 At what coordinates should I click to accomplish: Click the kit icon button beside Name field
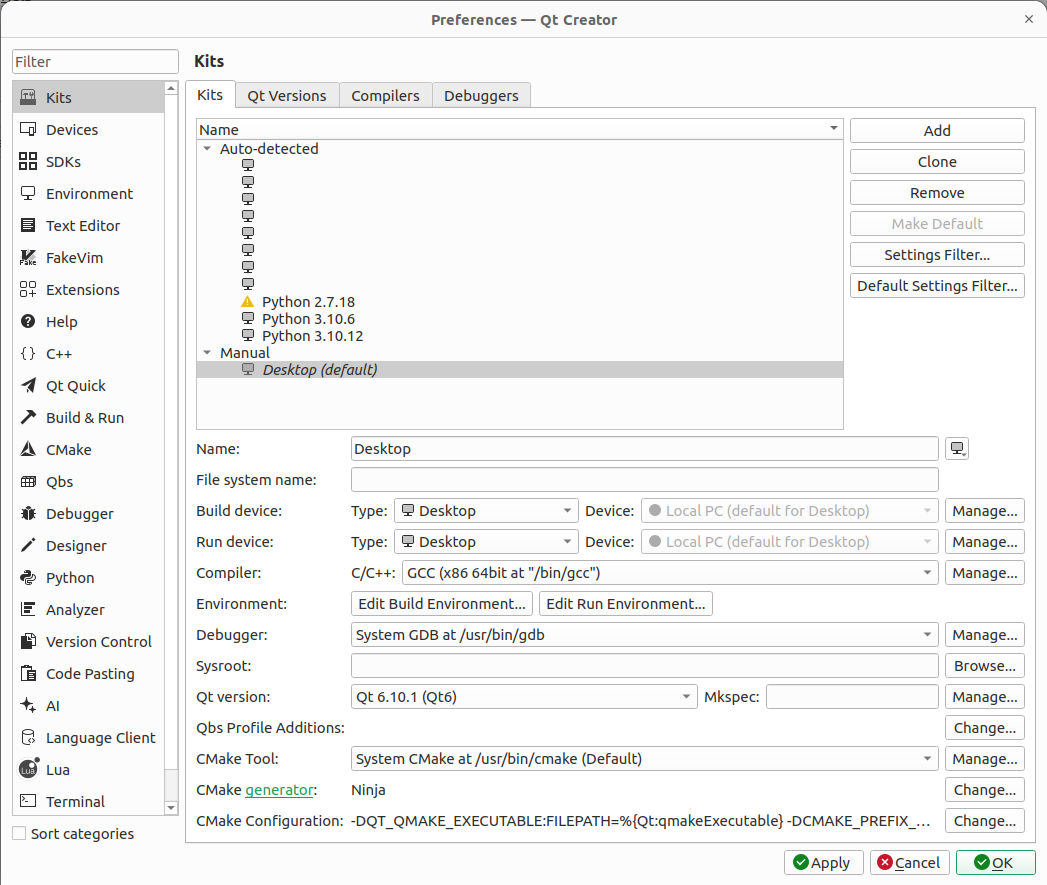pos(957,449)
